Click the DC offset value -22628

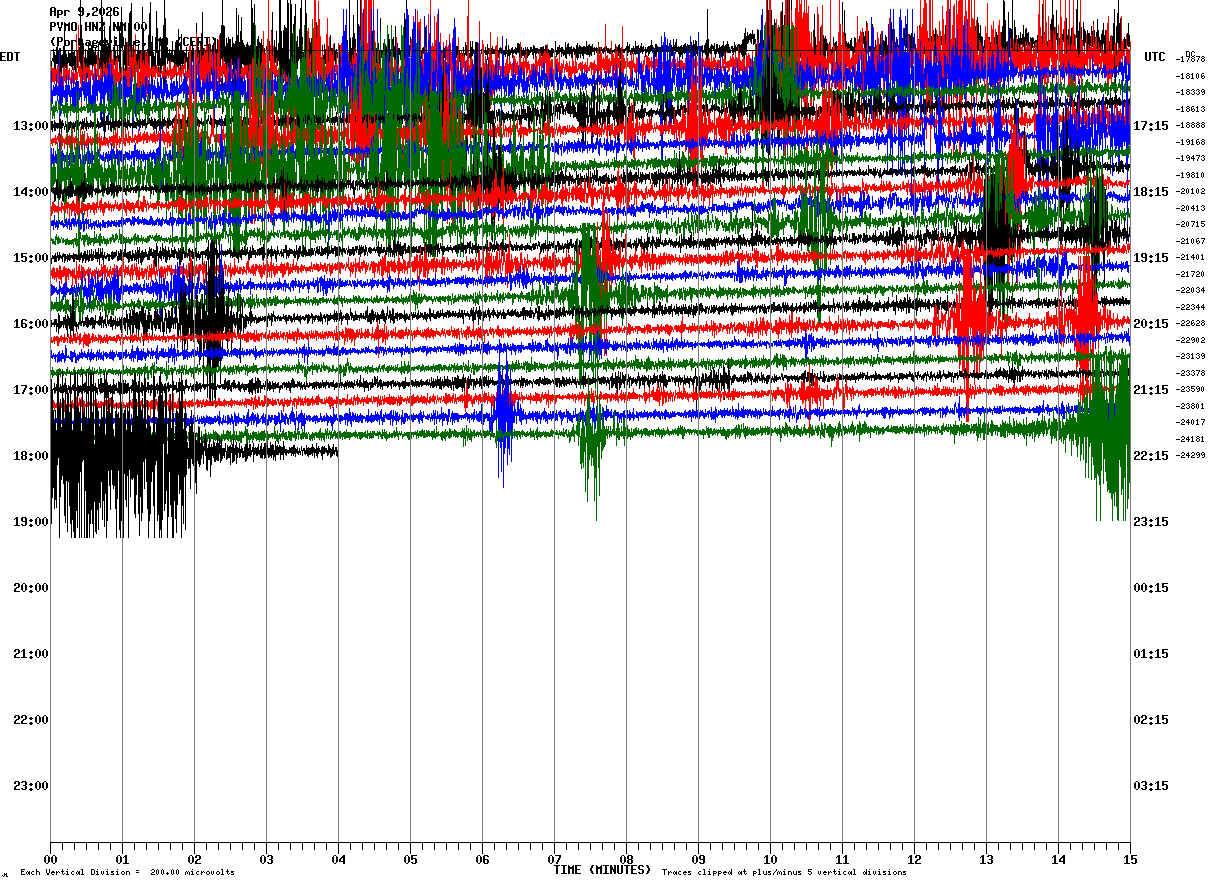coord(1191,324)
